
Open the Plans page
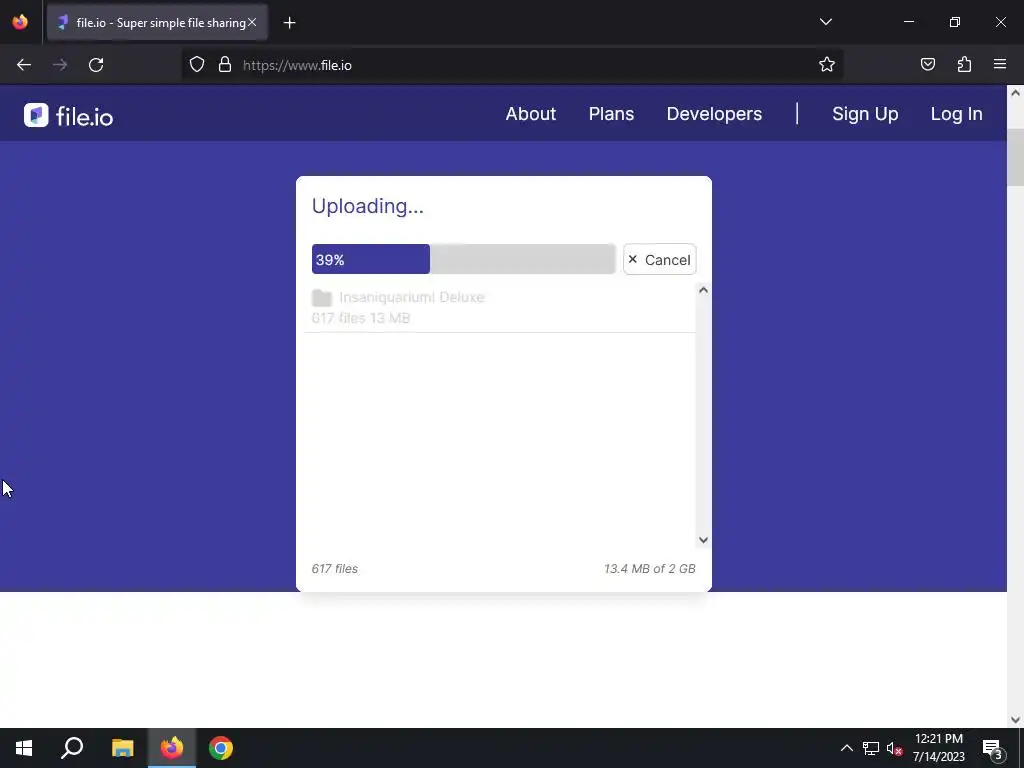coord(611,114)
